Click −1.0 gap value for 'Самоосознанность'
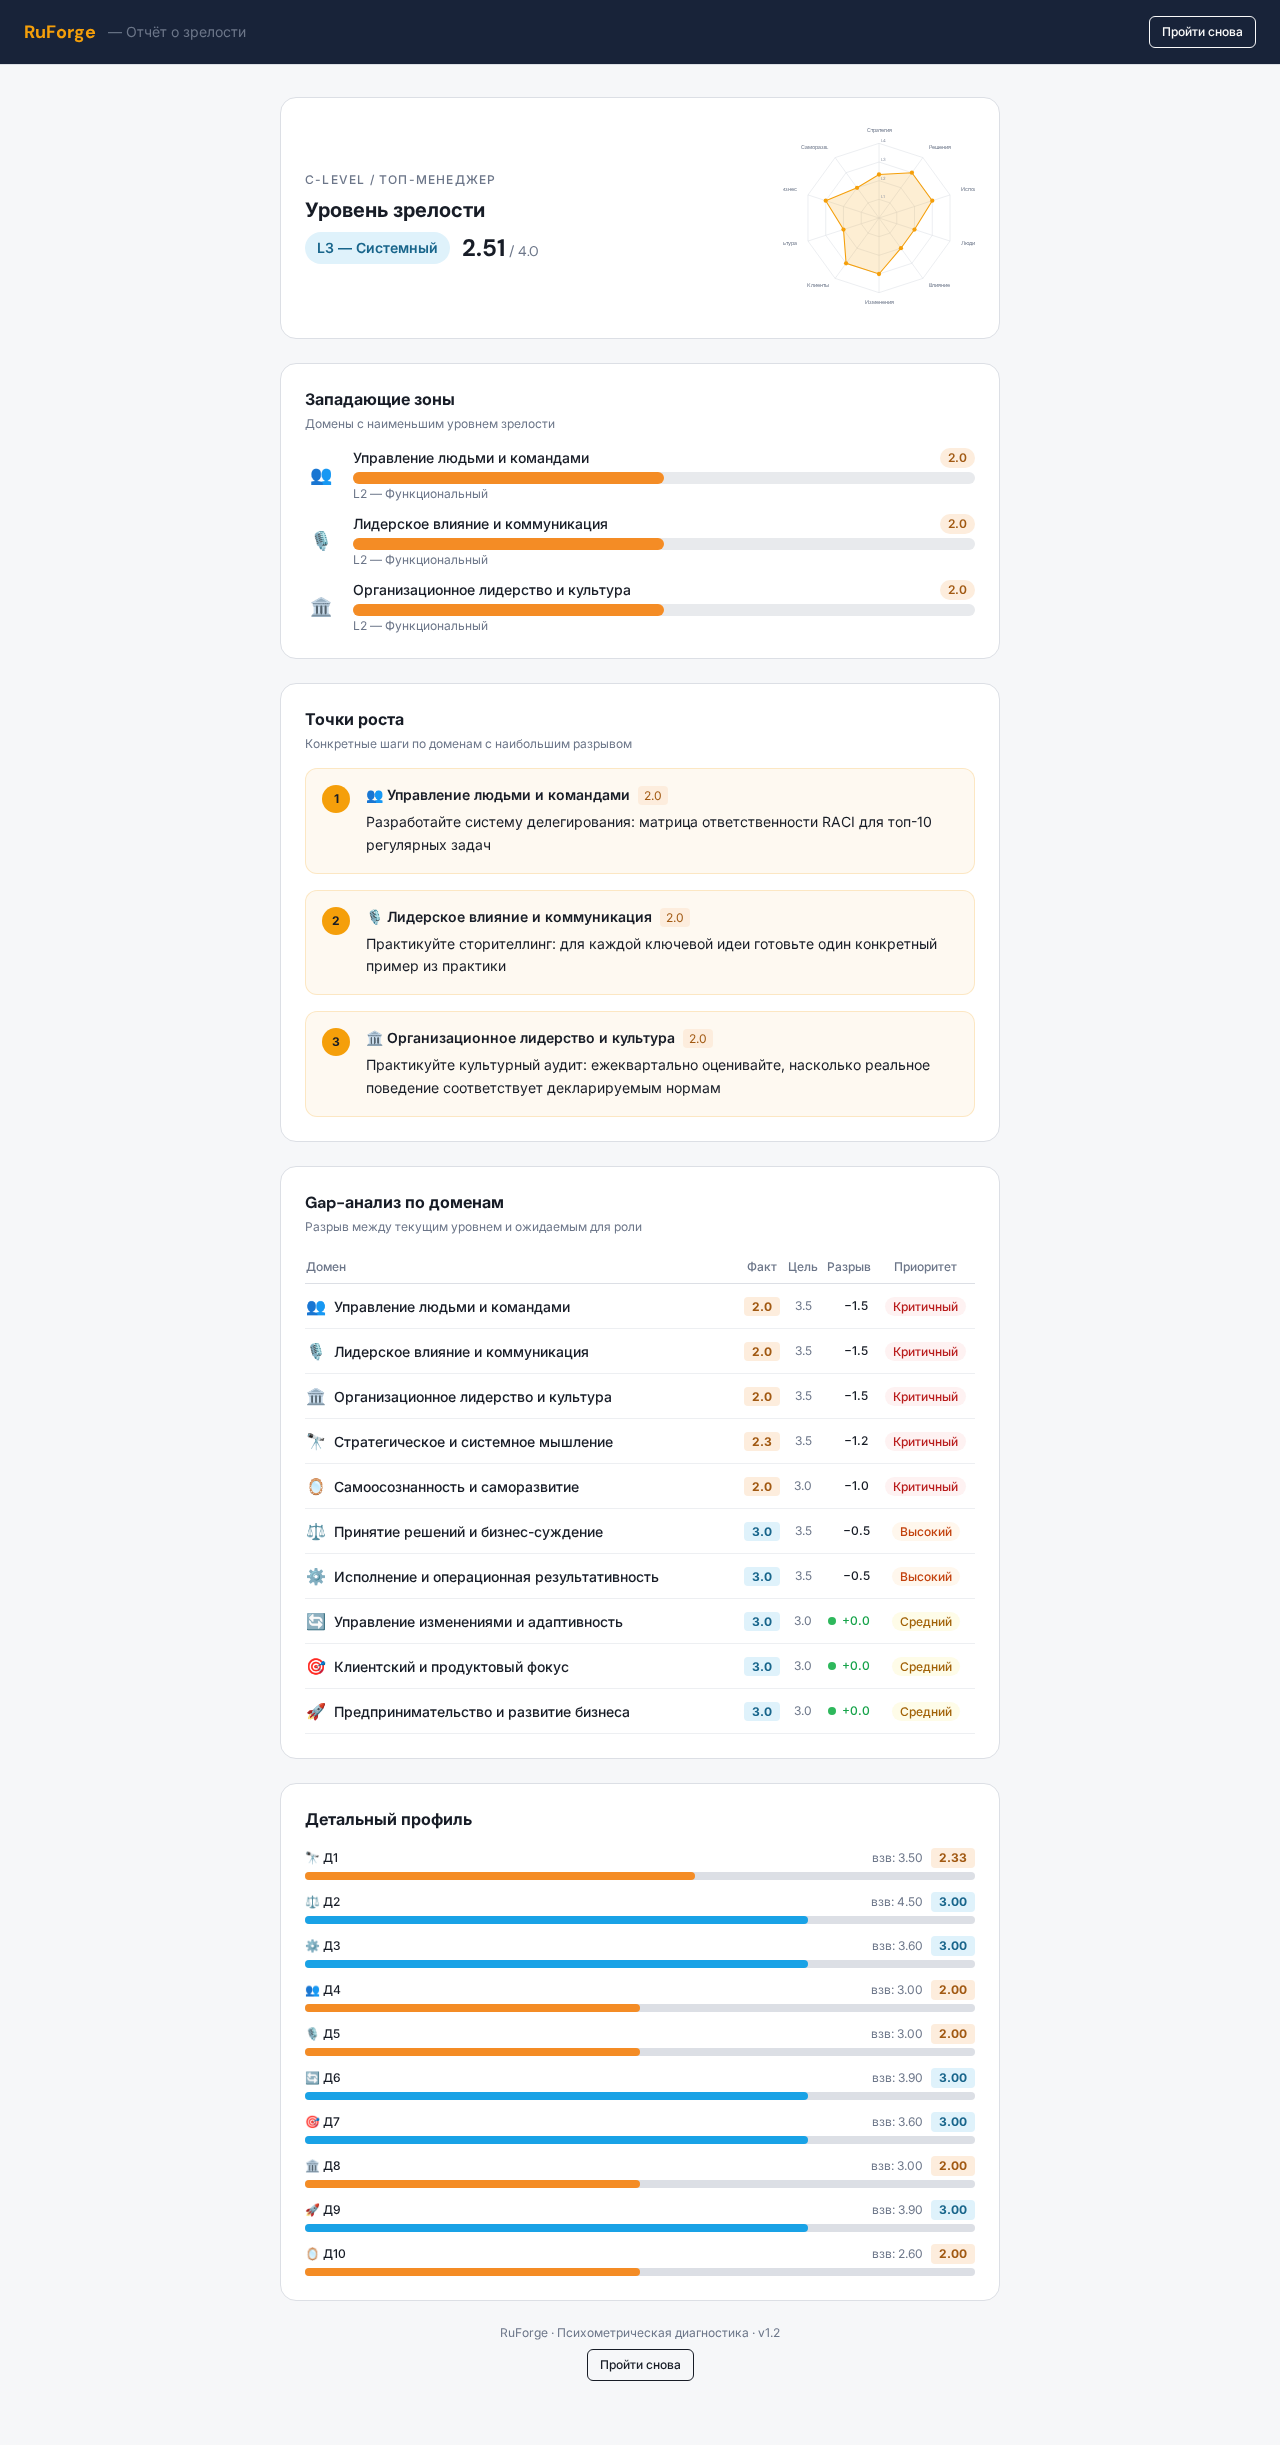The height and width of the screenshot is (2445, 1280). point(856,1486)
